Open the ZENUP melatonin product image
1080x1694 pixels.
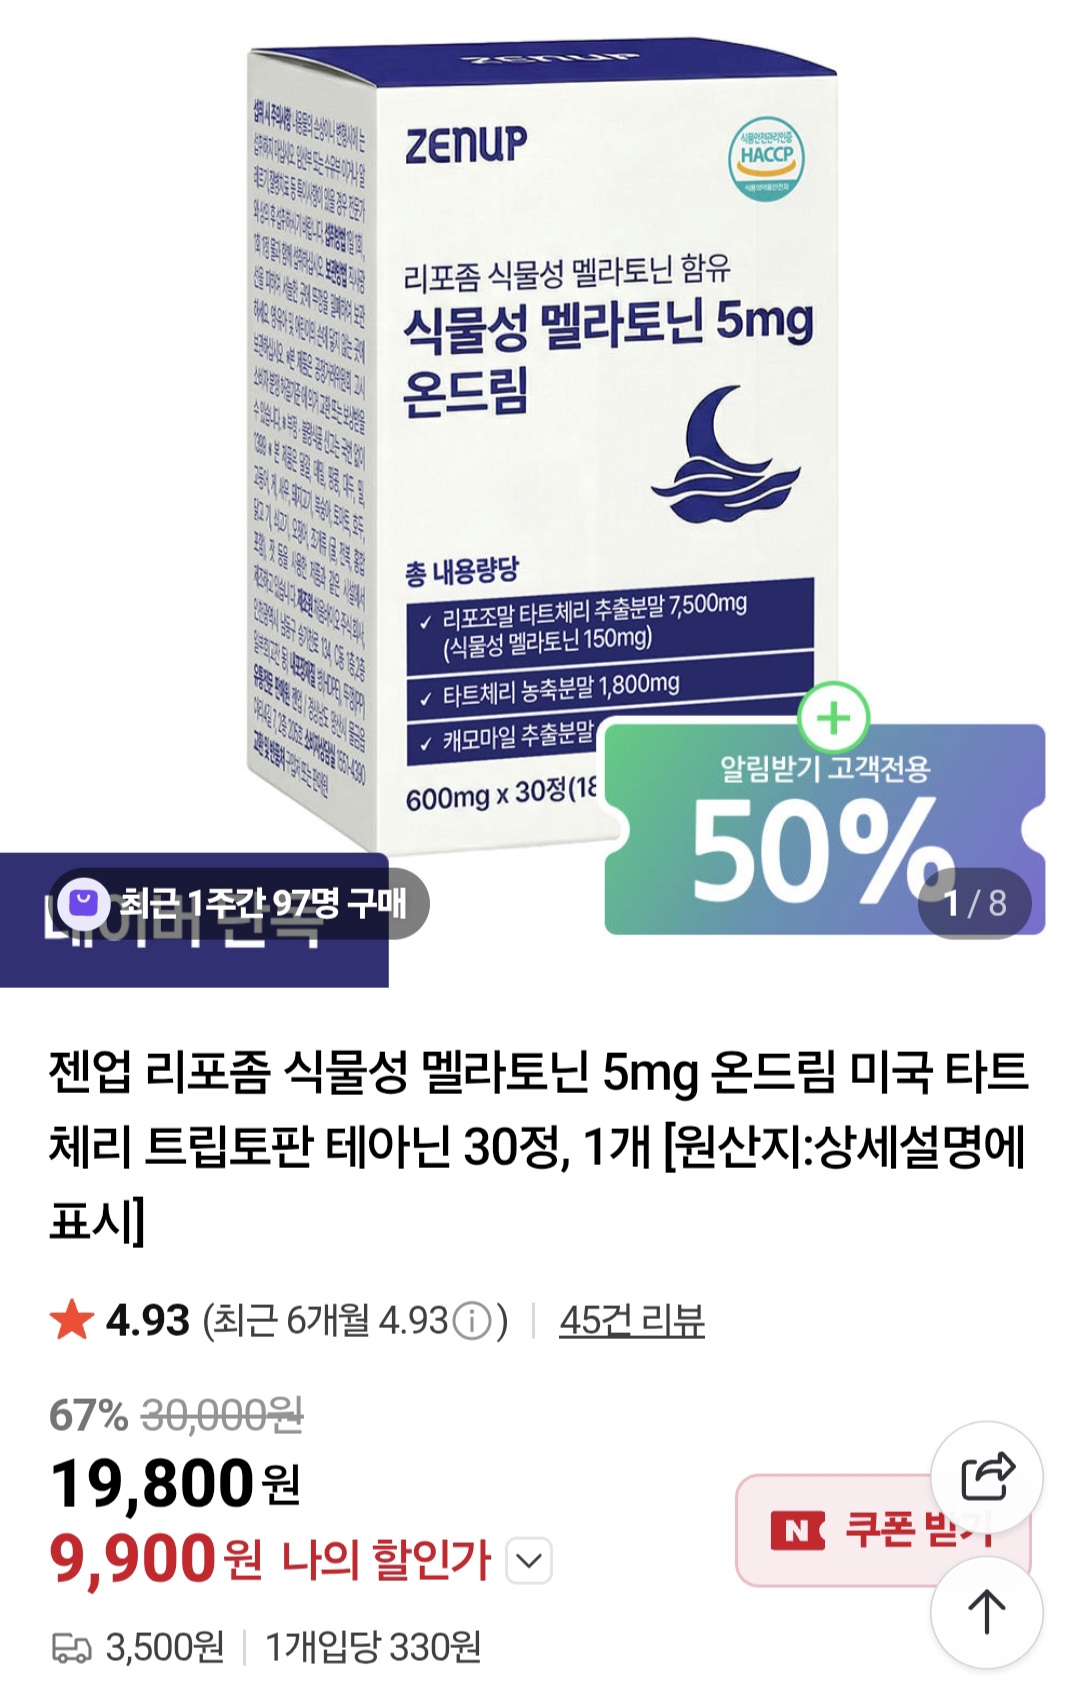pyautogui.click(x=540, y=450)
